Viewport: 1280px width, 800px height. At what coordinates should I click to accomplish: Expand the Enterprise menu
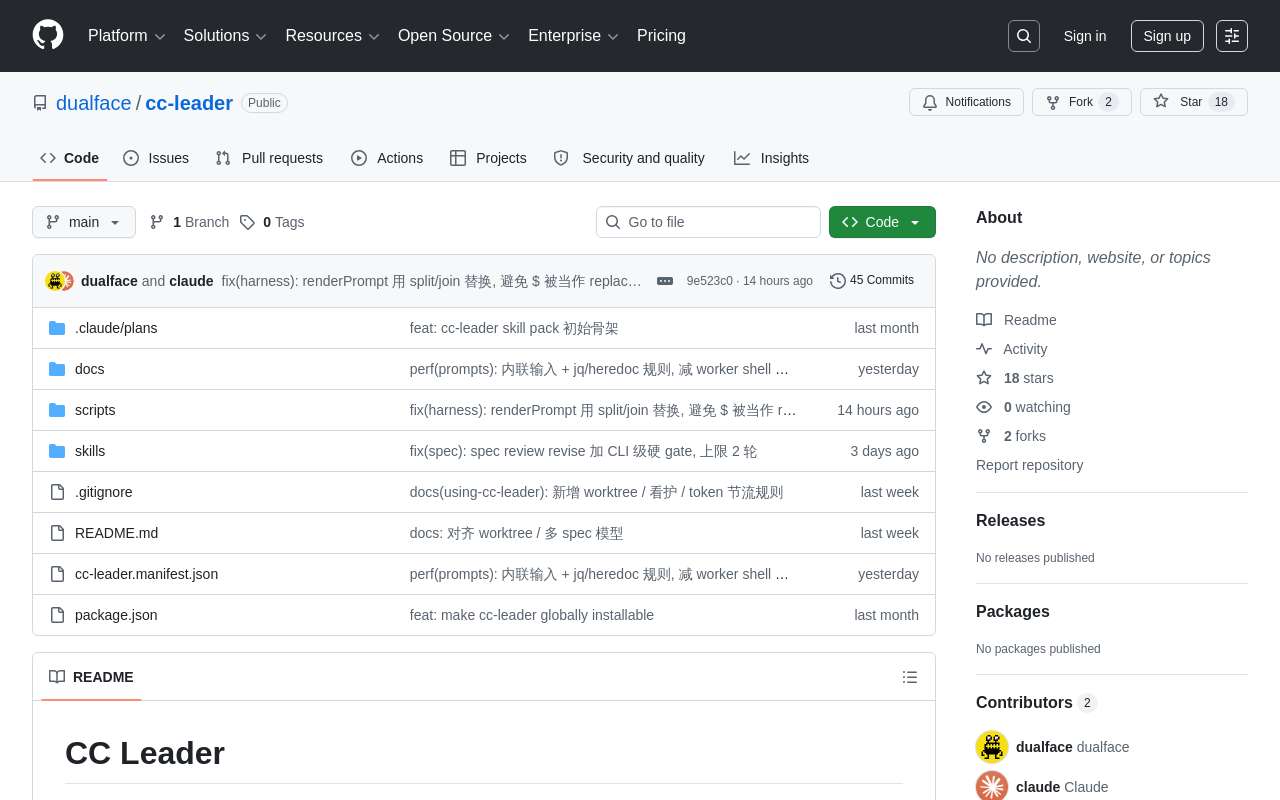[x=574, y=36]
